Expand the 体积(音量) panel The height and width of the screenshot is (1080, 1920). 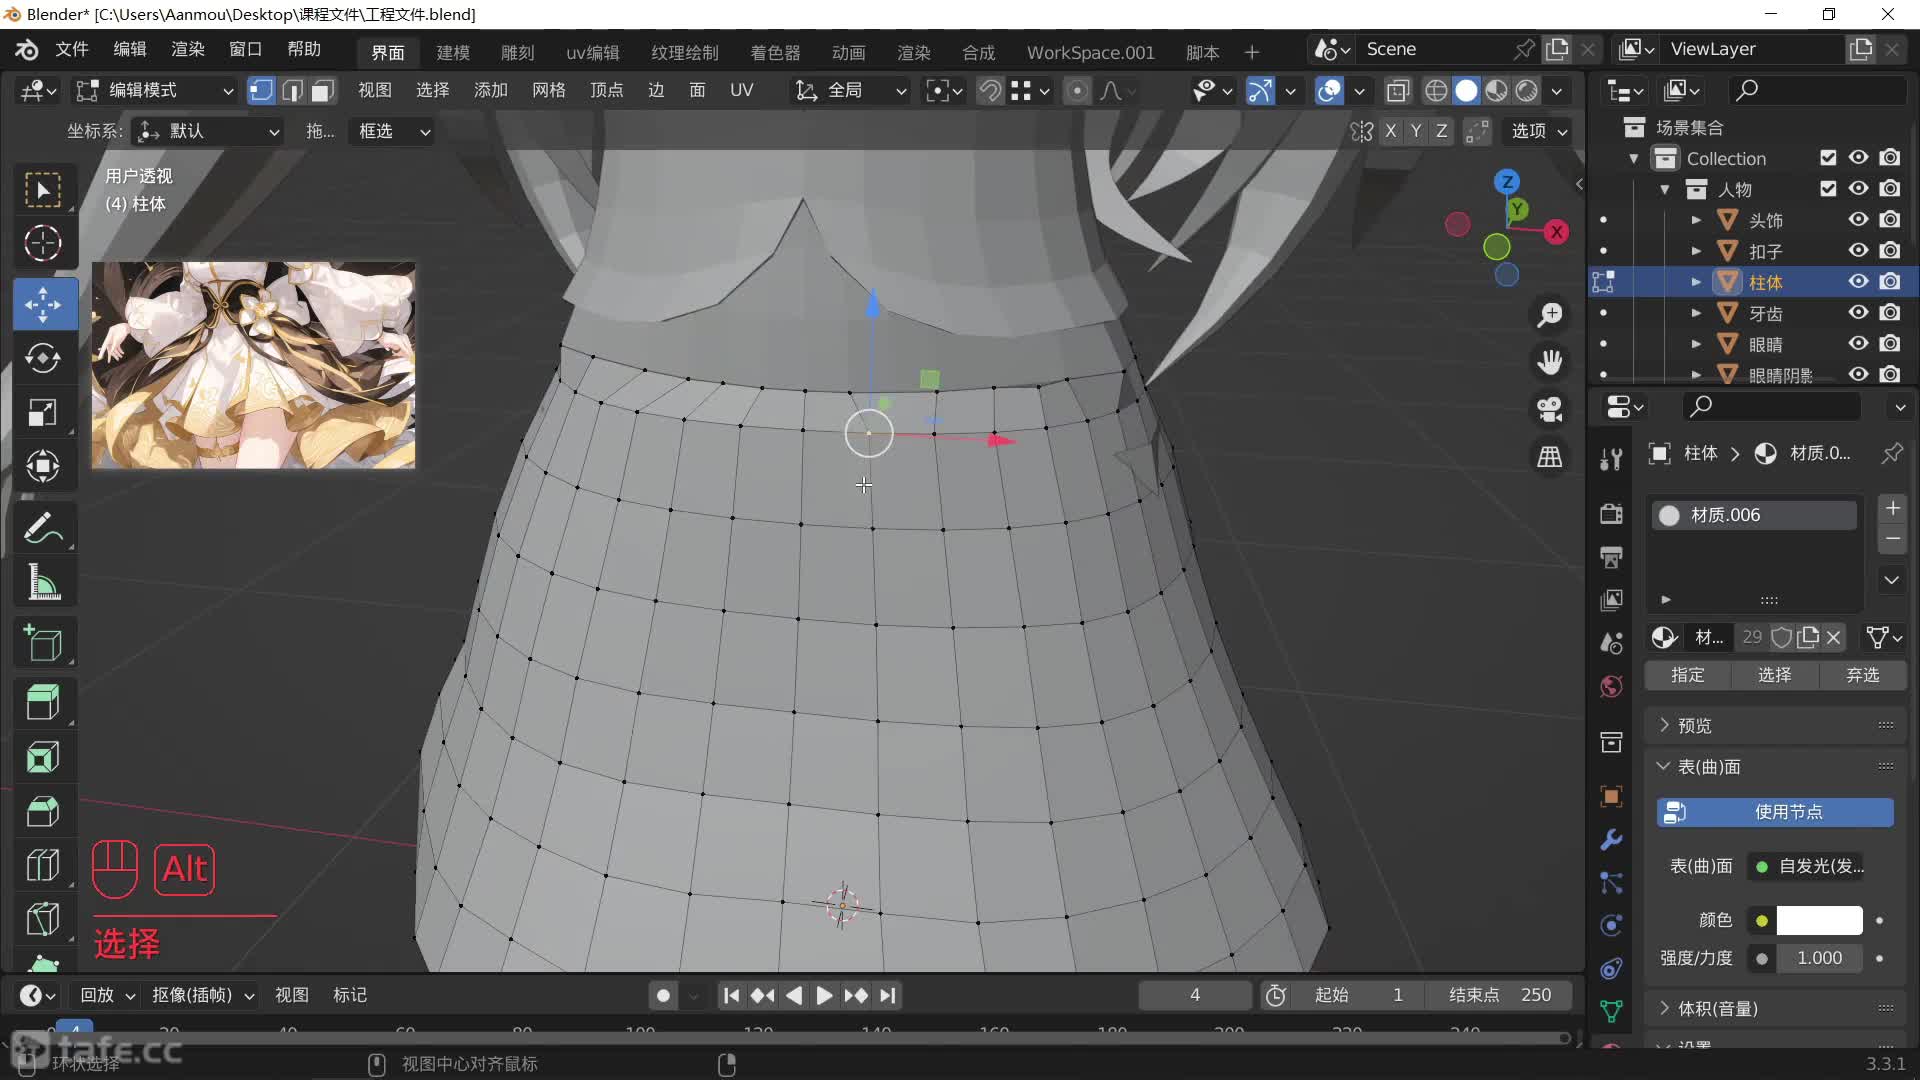1775,1008
